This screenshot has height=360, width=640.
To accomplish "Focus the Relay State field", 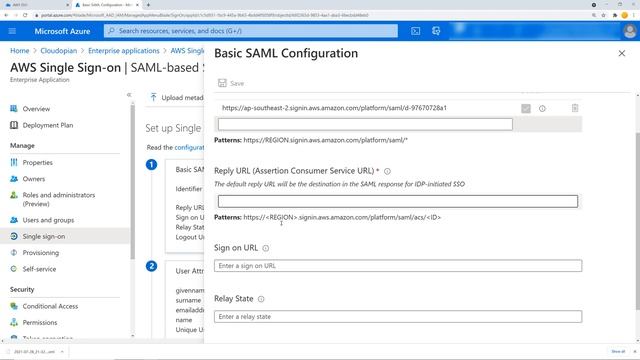I will [398, 317].
